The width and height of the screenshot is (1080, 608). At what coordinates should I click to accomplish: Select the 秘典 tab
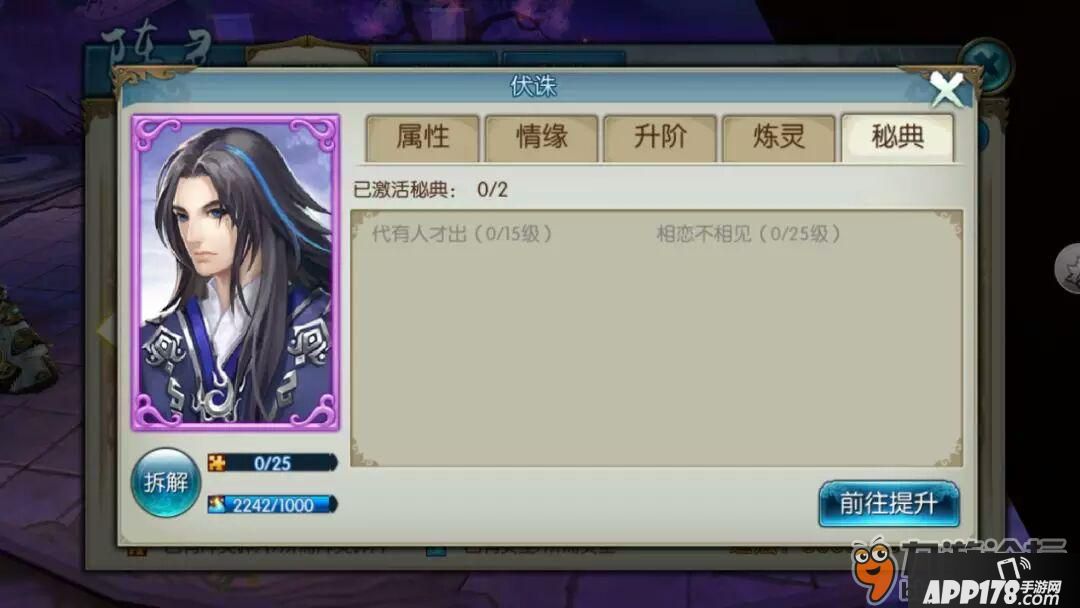(897, 138)
